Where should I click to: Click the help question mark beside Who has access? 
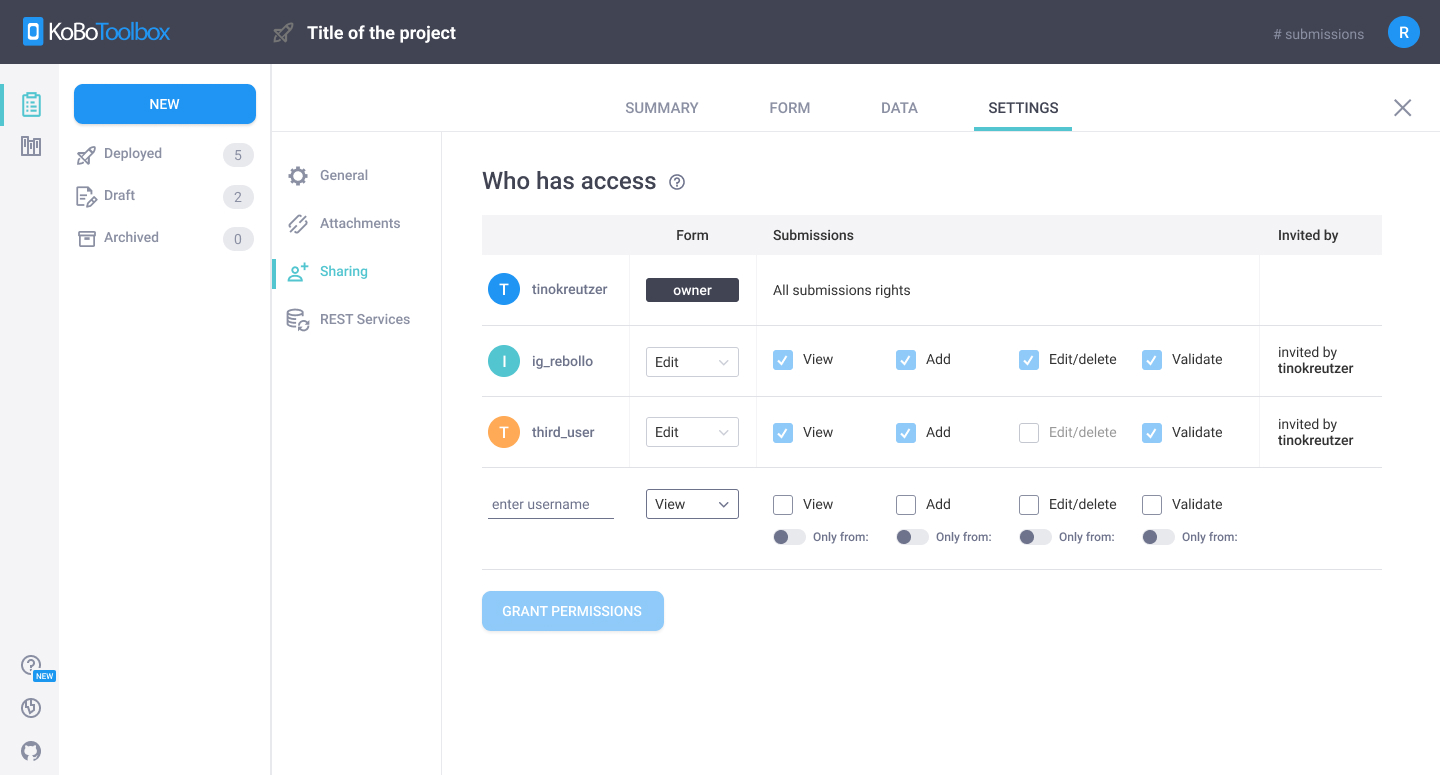[x=677, y=182]
